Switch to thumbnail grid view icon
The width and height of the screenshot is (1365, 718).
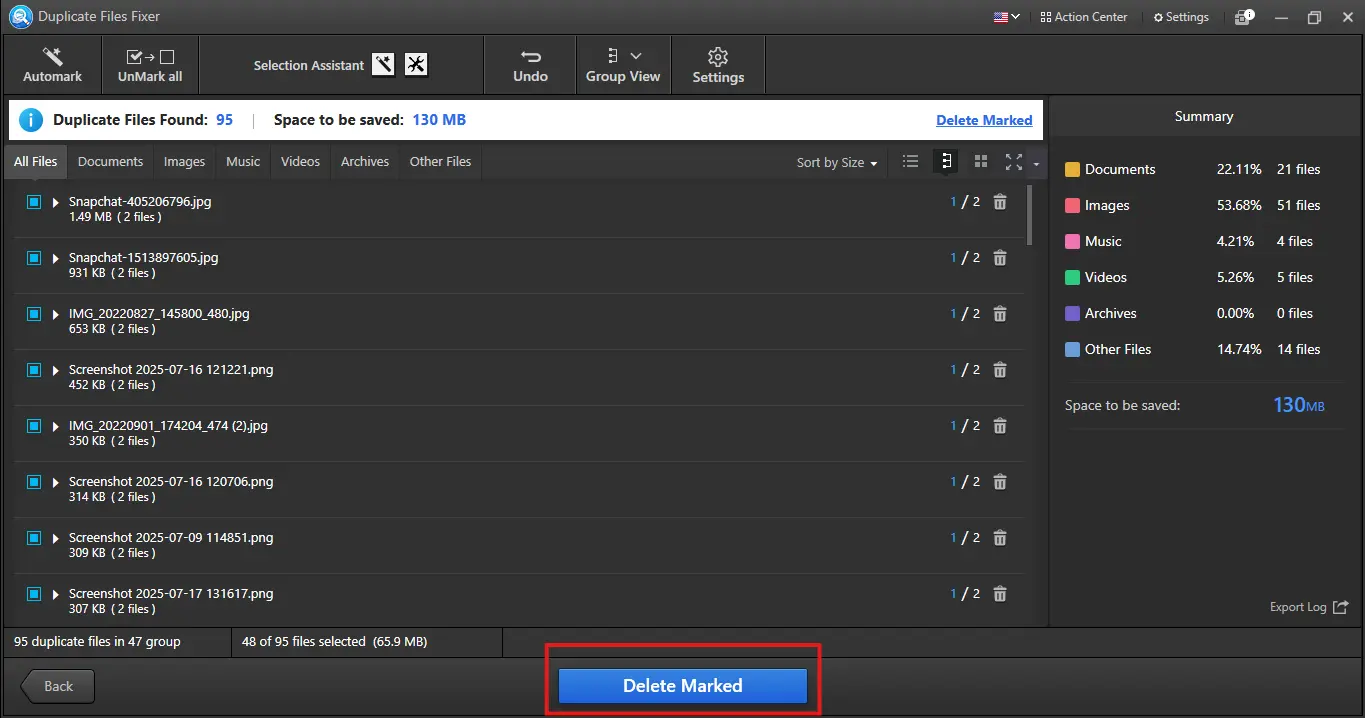click(981, 162)
